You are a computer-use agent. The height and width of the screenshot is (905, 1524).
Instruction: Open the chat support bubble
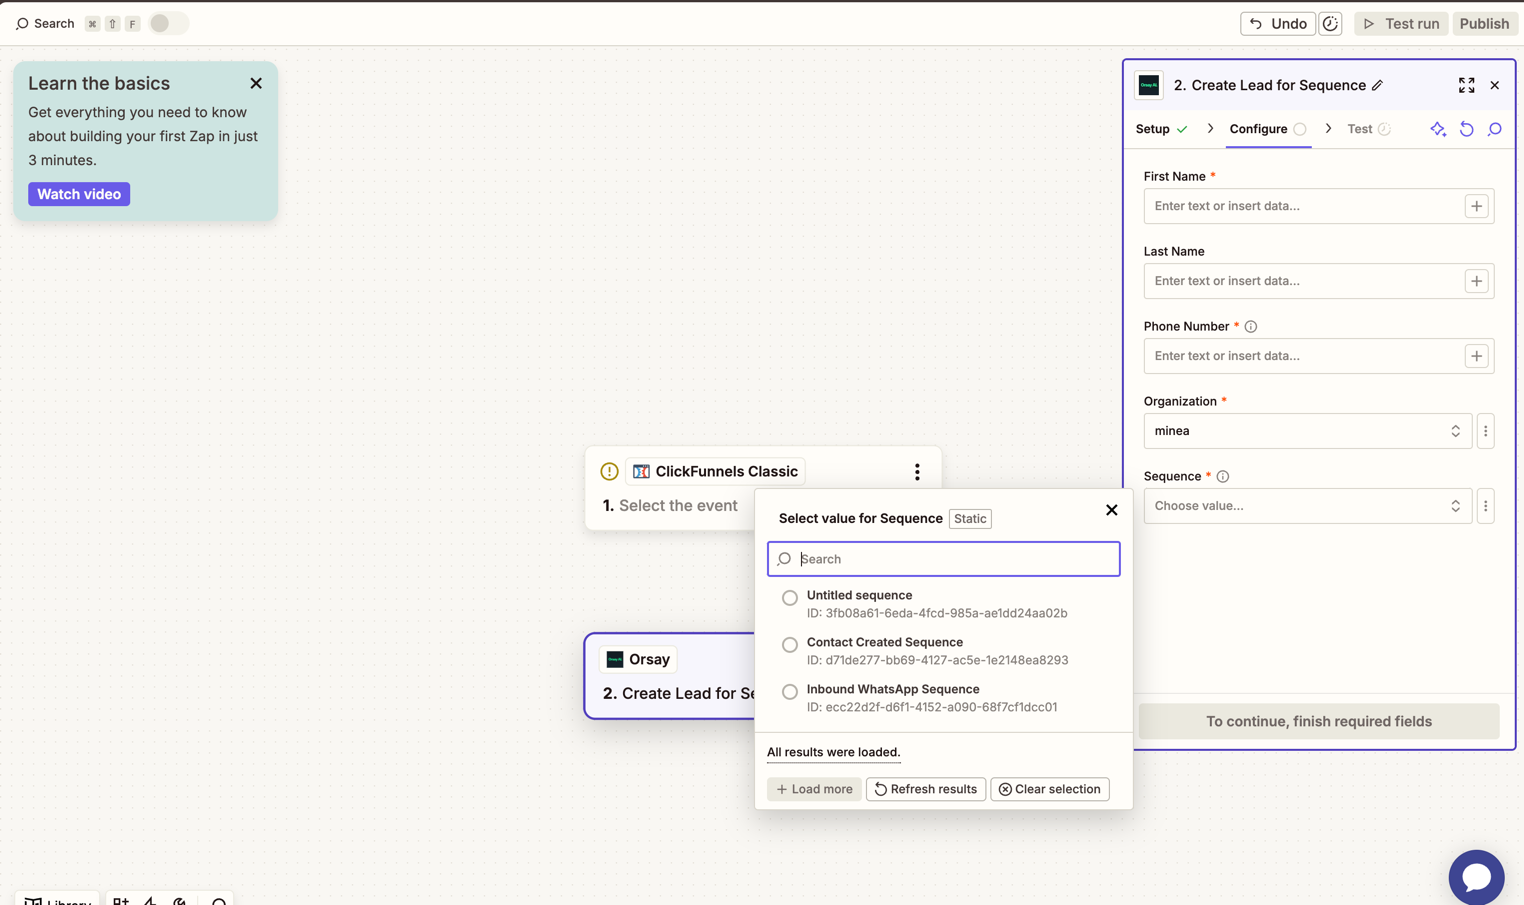(x=1476, y=877)
